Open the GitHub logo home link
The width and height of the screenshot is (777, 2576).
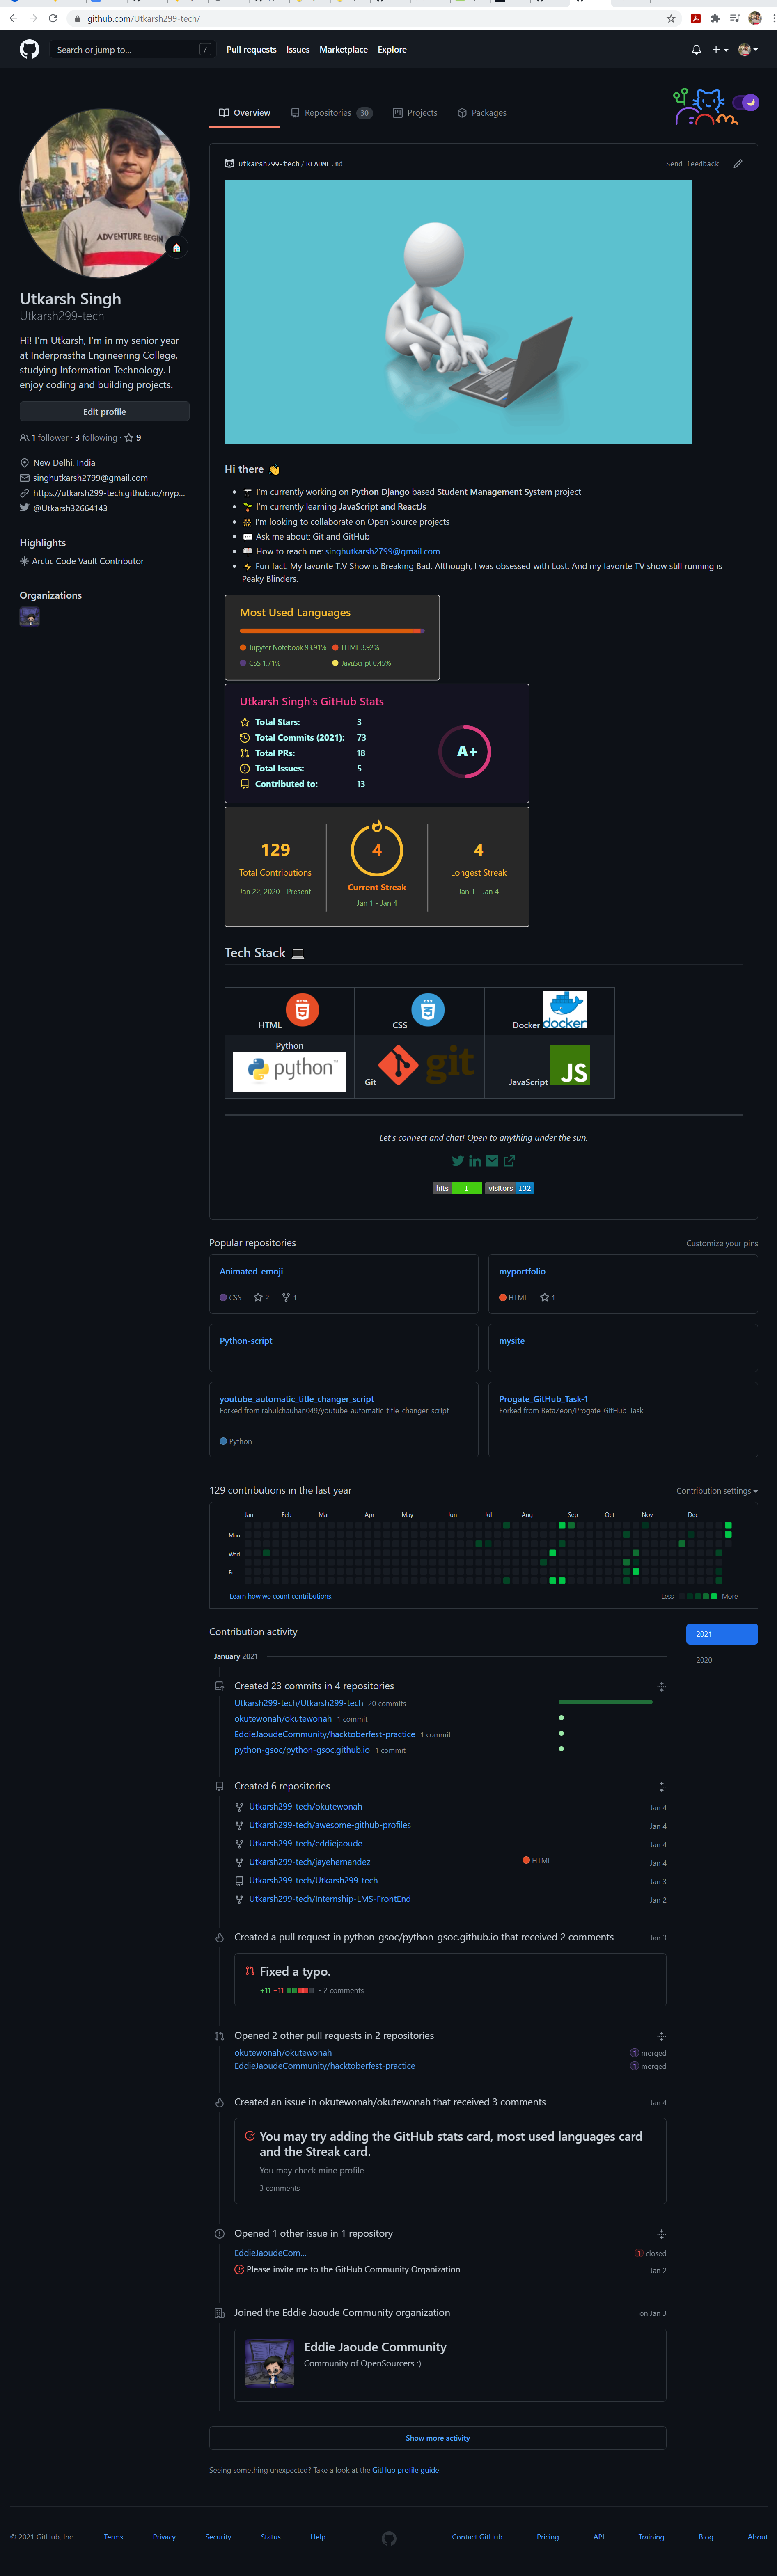[29, 49]
